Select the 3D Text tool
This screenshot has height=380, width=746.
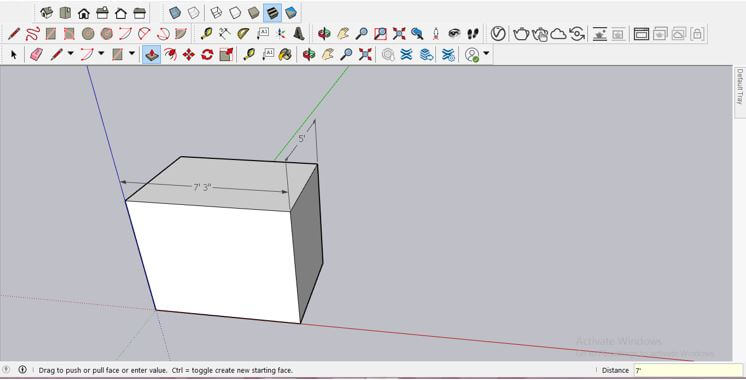click(299, 34)
